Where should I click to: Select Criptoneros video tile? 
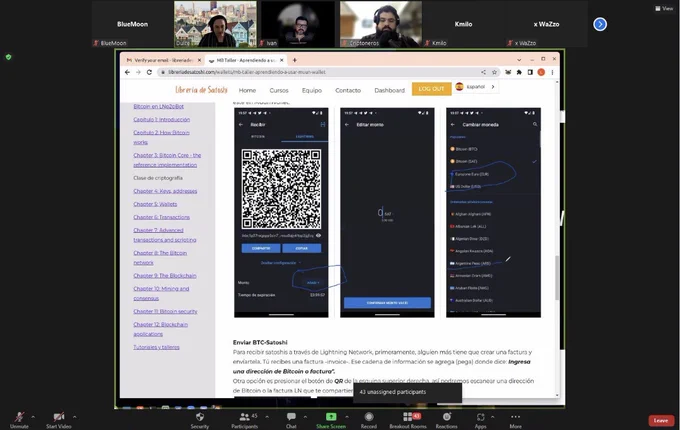click(x=380, y=24)
